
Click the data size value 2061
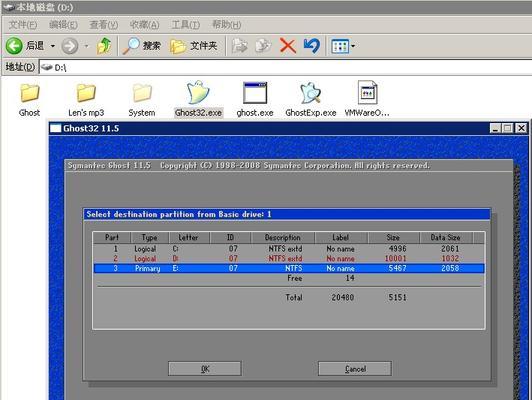[x=450, y=249]
